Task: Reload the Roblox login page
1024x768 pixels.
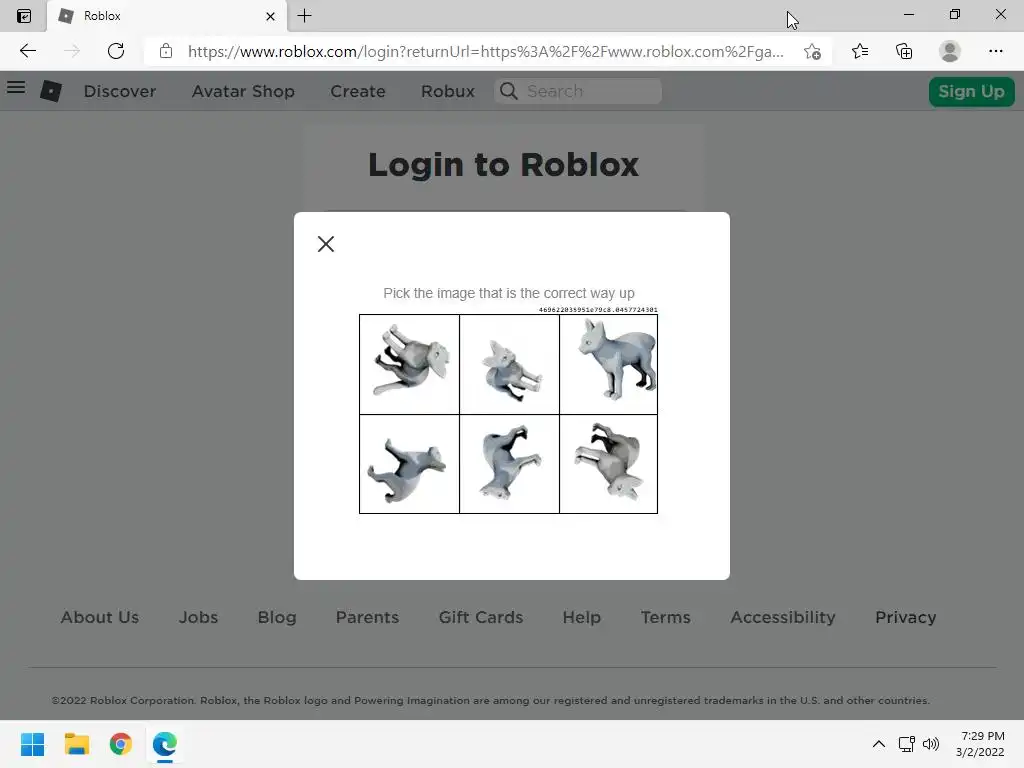Action: coord(116,51)
